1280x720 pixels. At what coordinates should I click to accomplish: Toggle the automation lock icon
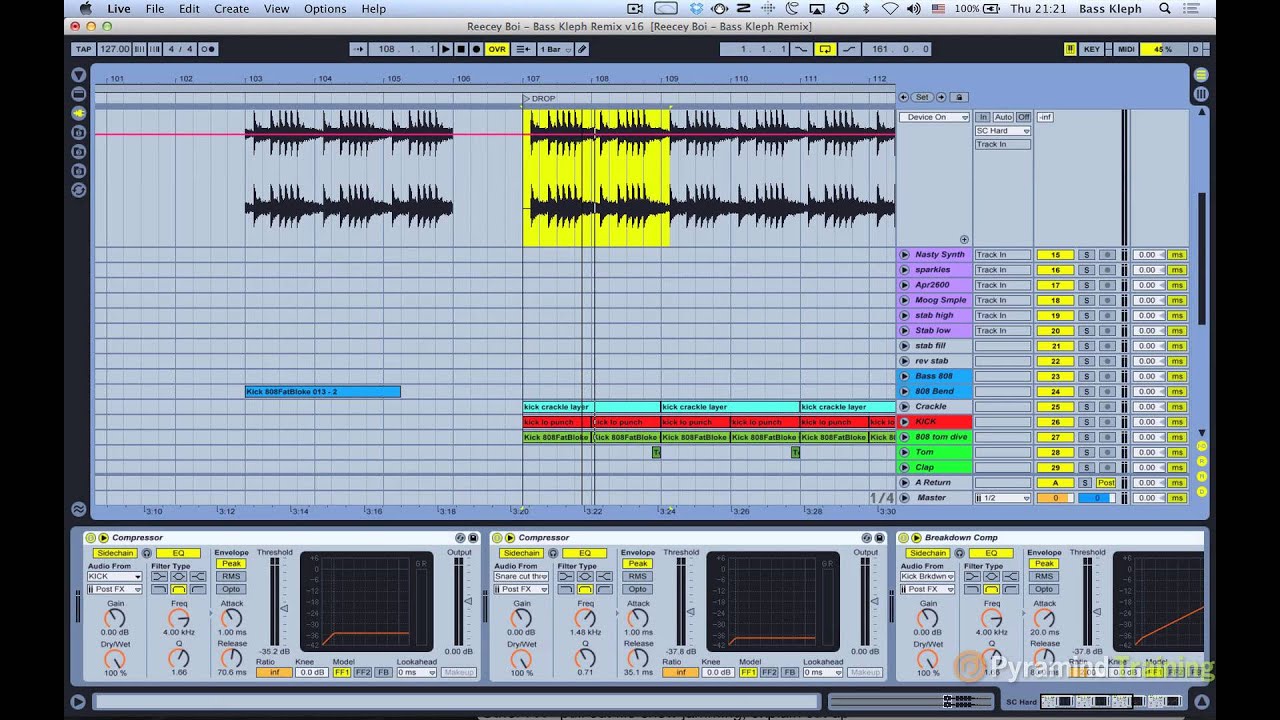coord(958,97)
